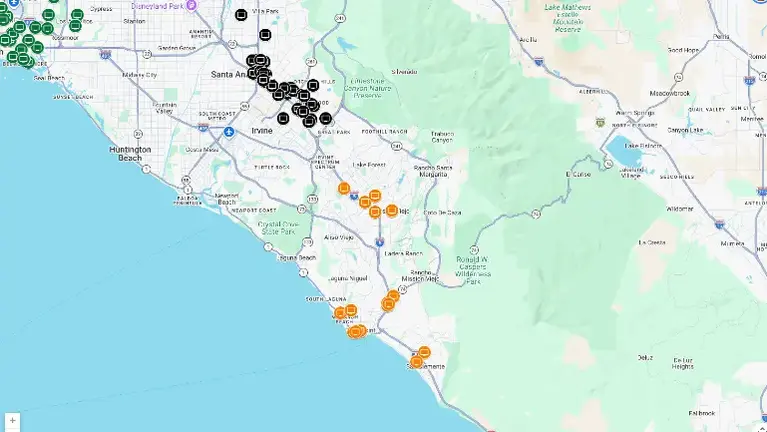
Task: Click Ronald W. Caspers Wilderness Park label
Action: tap(472, 271)
